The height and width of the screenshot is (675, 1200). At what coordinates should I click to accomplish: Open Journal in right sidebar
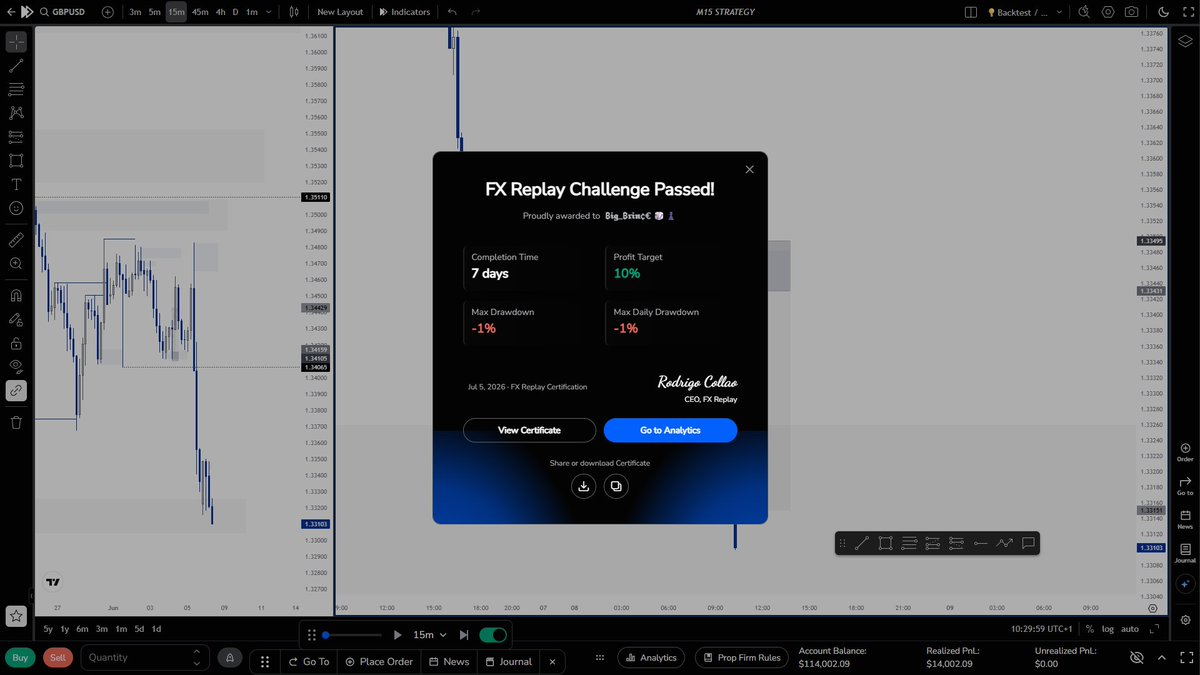[1185, 554]
